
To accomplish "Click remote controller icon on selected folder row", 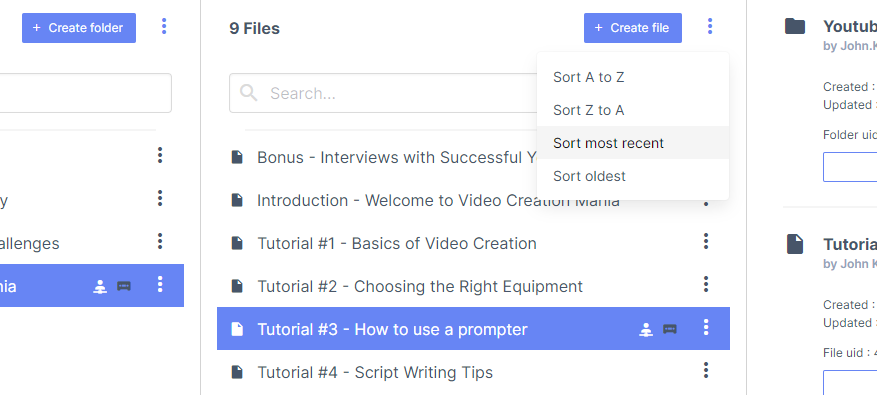I will [124, 286].
